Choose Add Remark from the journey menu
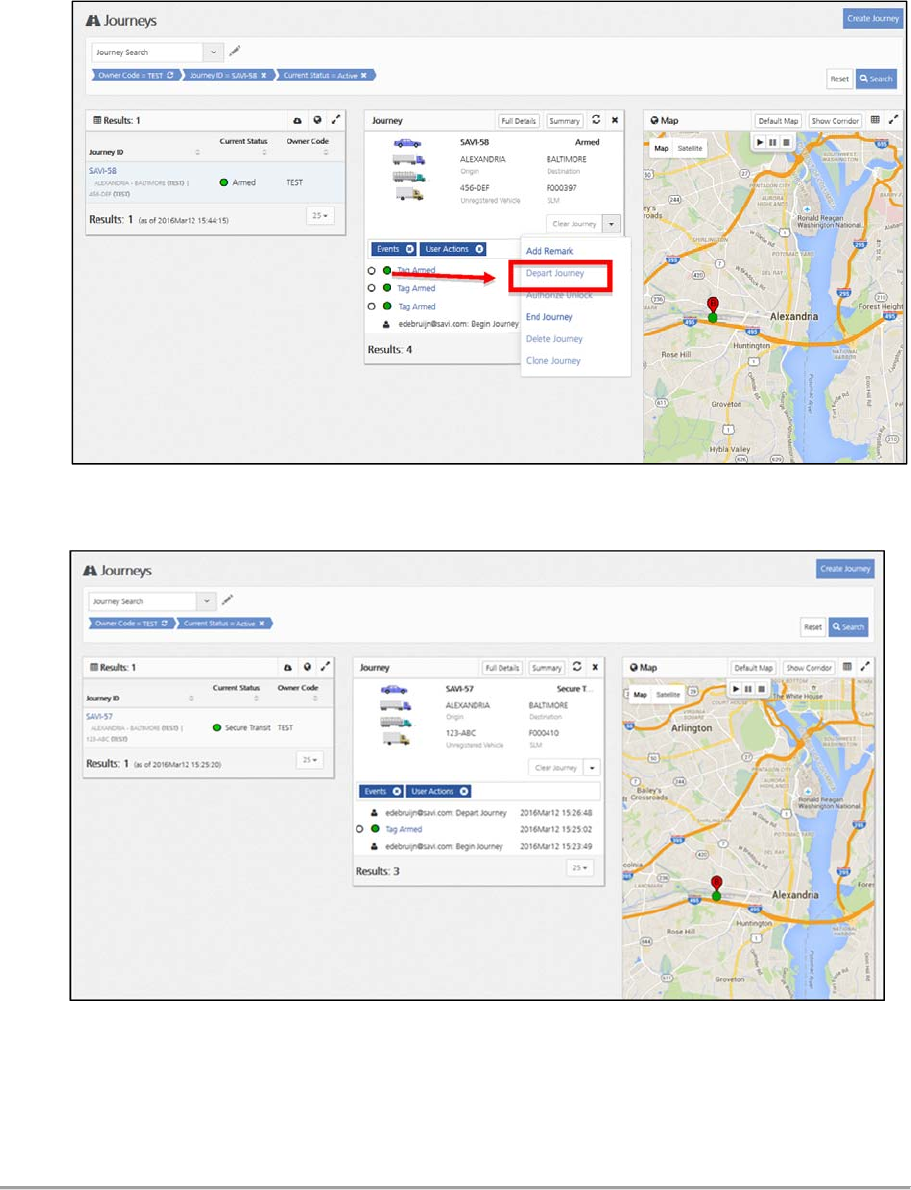The width and height of the screenshot is (911, 1190). [x=550, y=251]
